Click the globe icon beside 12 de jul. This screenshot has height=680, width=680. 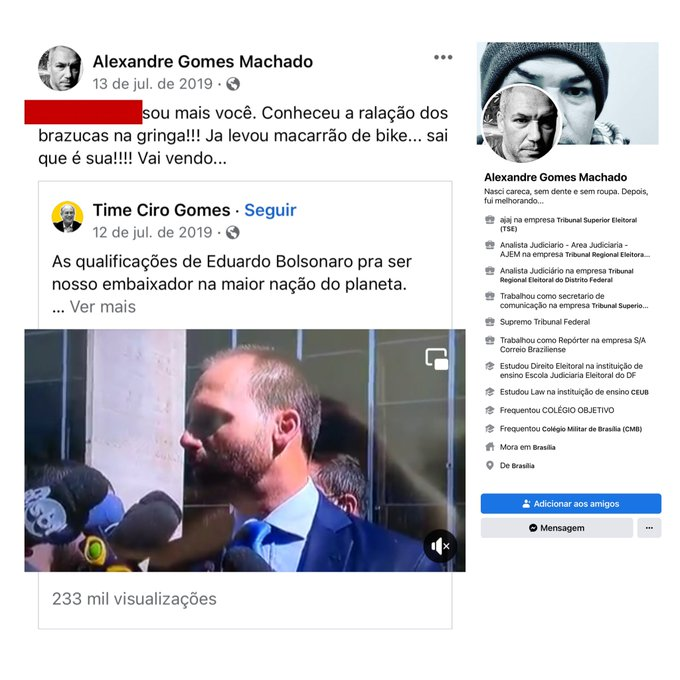pos(232,232)
